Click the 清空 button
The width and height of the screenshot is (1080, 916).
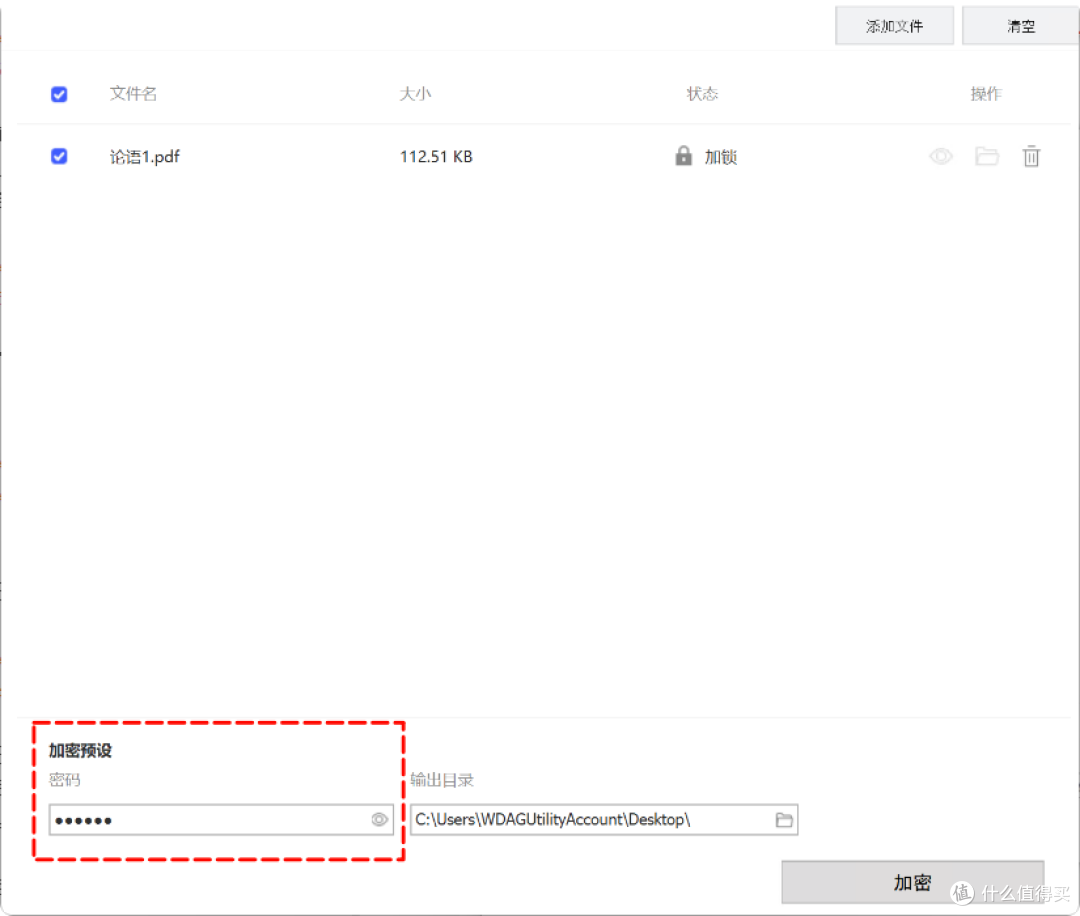point(1020,26)
